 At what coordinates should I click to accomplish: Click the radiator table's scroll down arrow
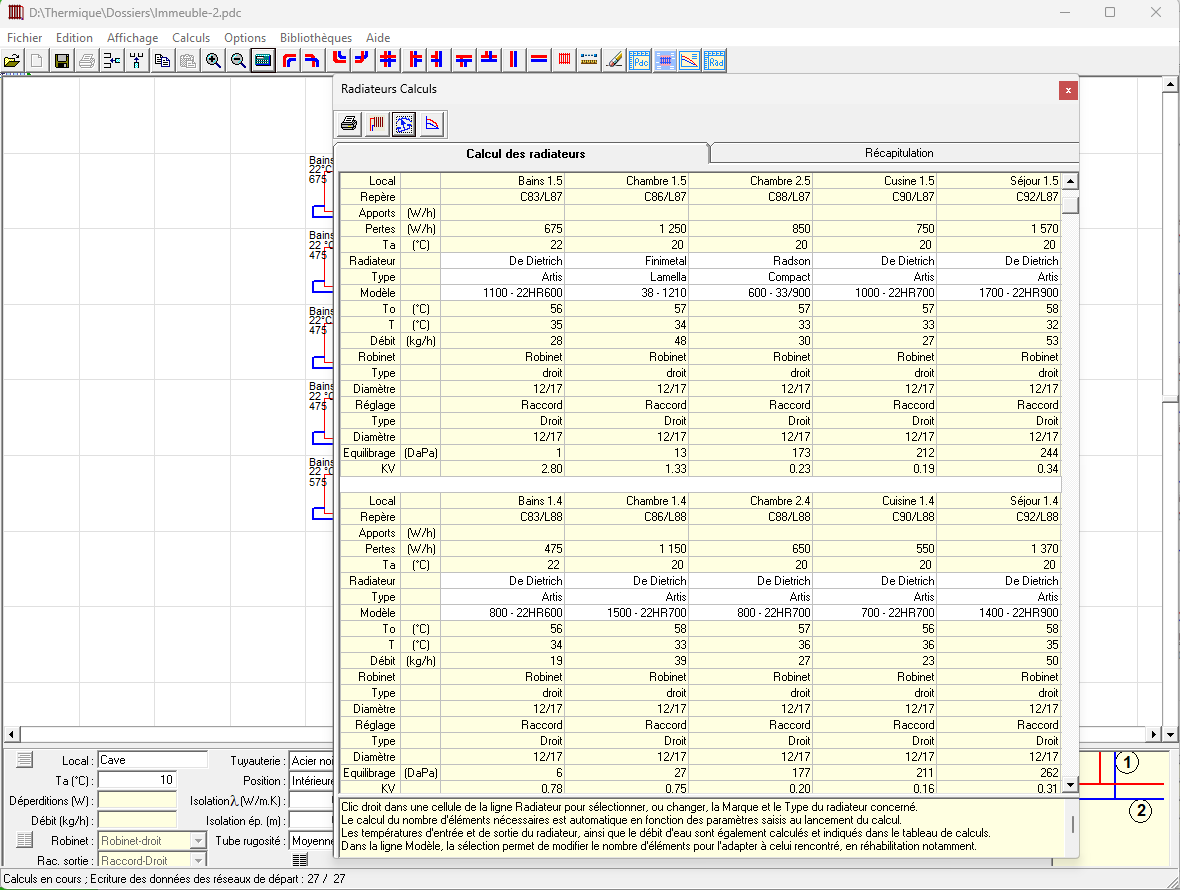click(1070, 786)
